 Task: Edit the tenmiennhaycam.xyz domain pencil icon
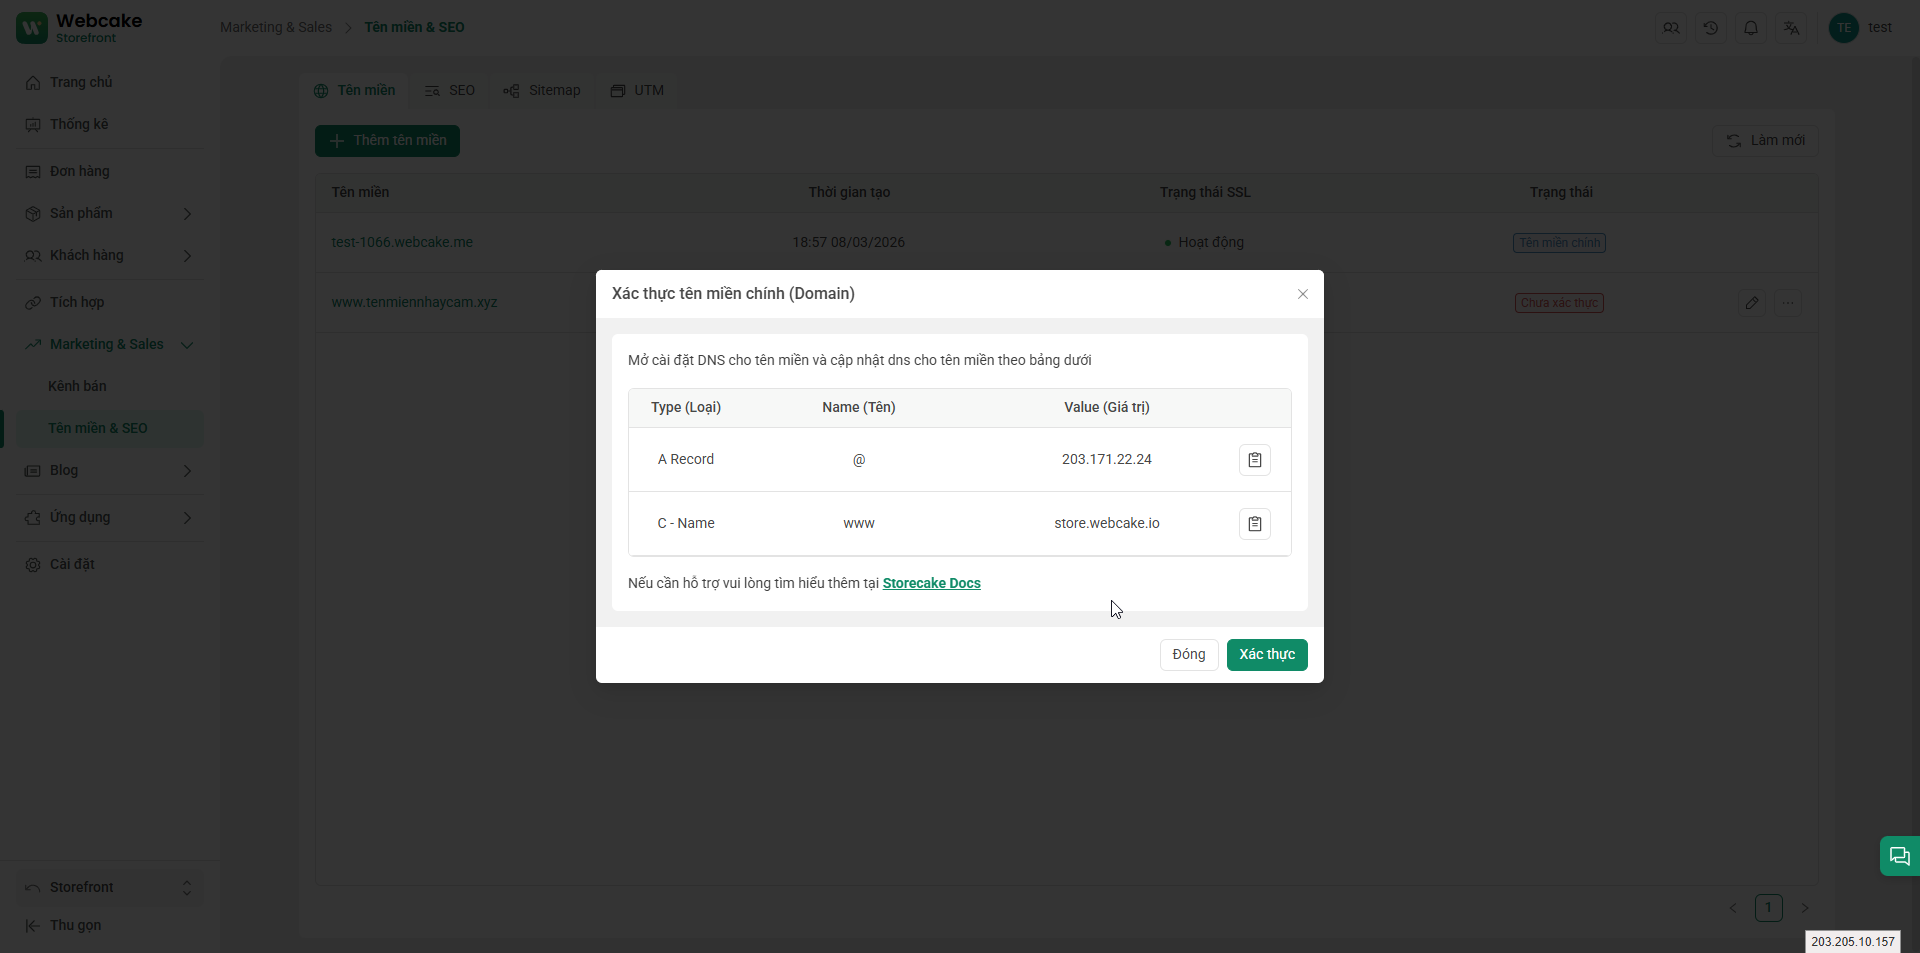pos(1751,303)
